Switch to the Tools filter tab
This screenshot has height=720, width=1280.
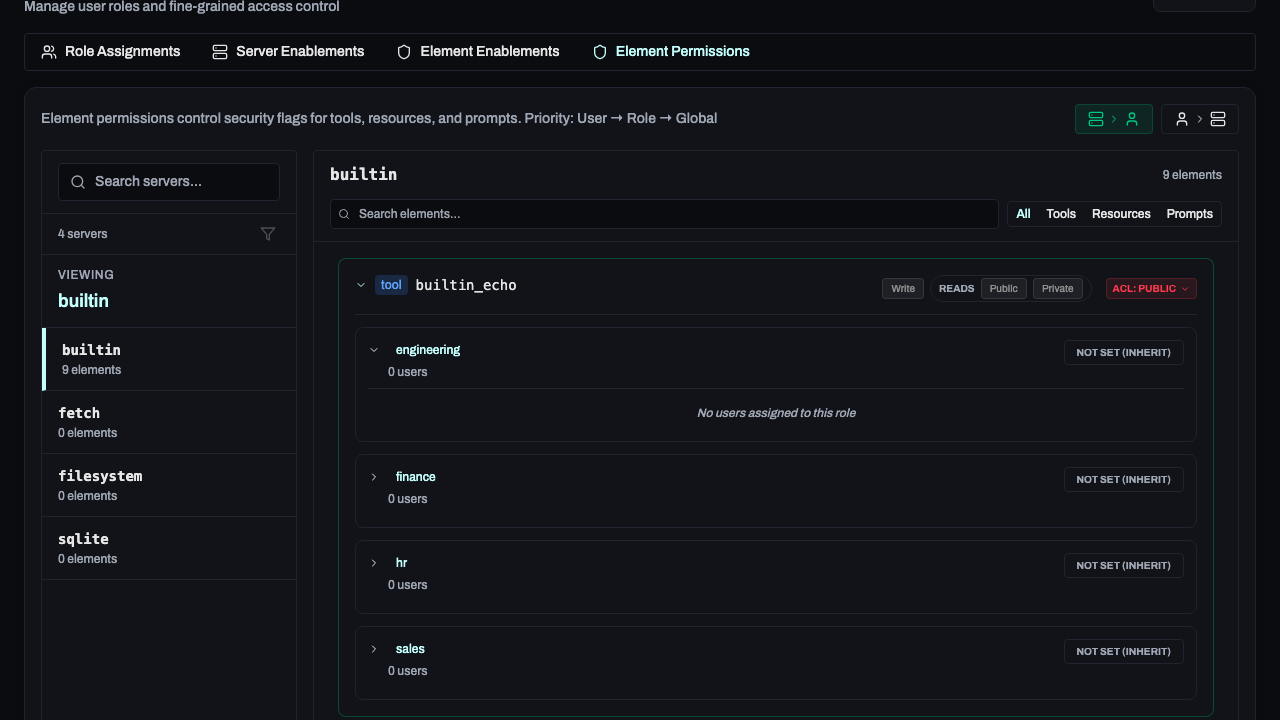1060,213
